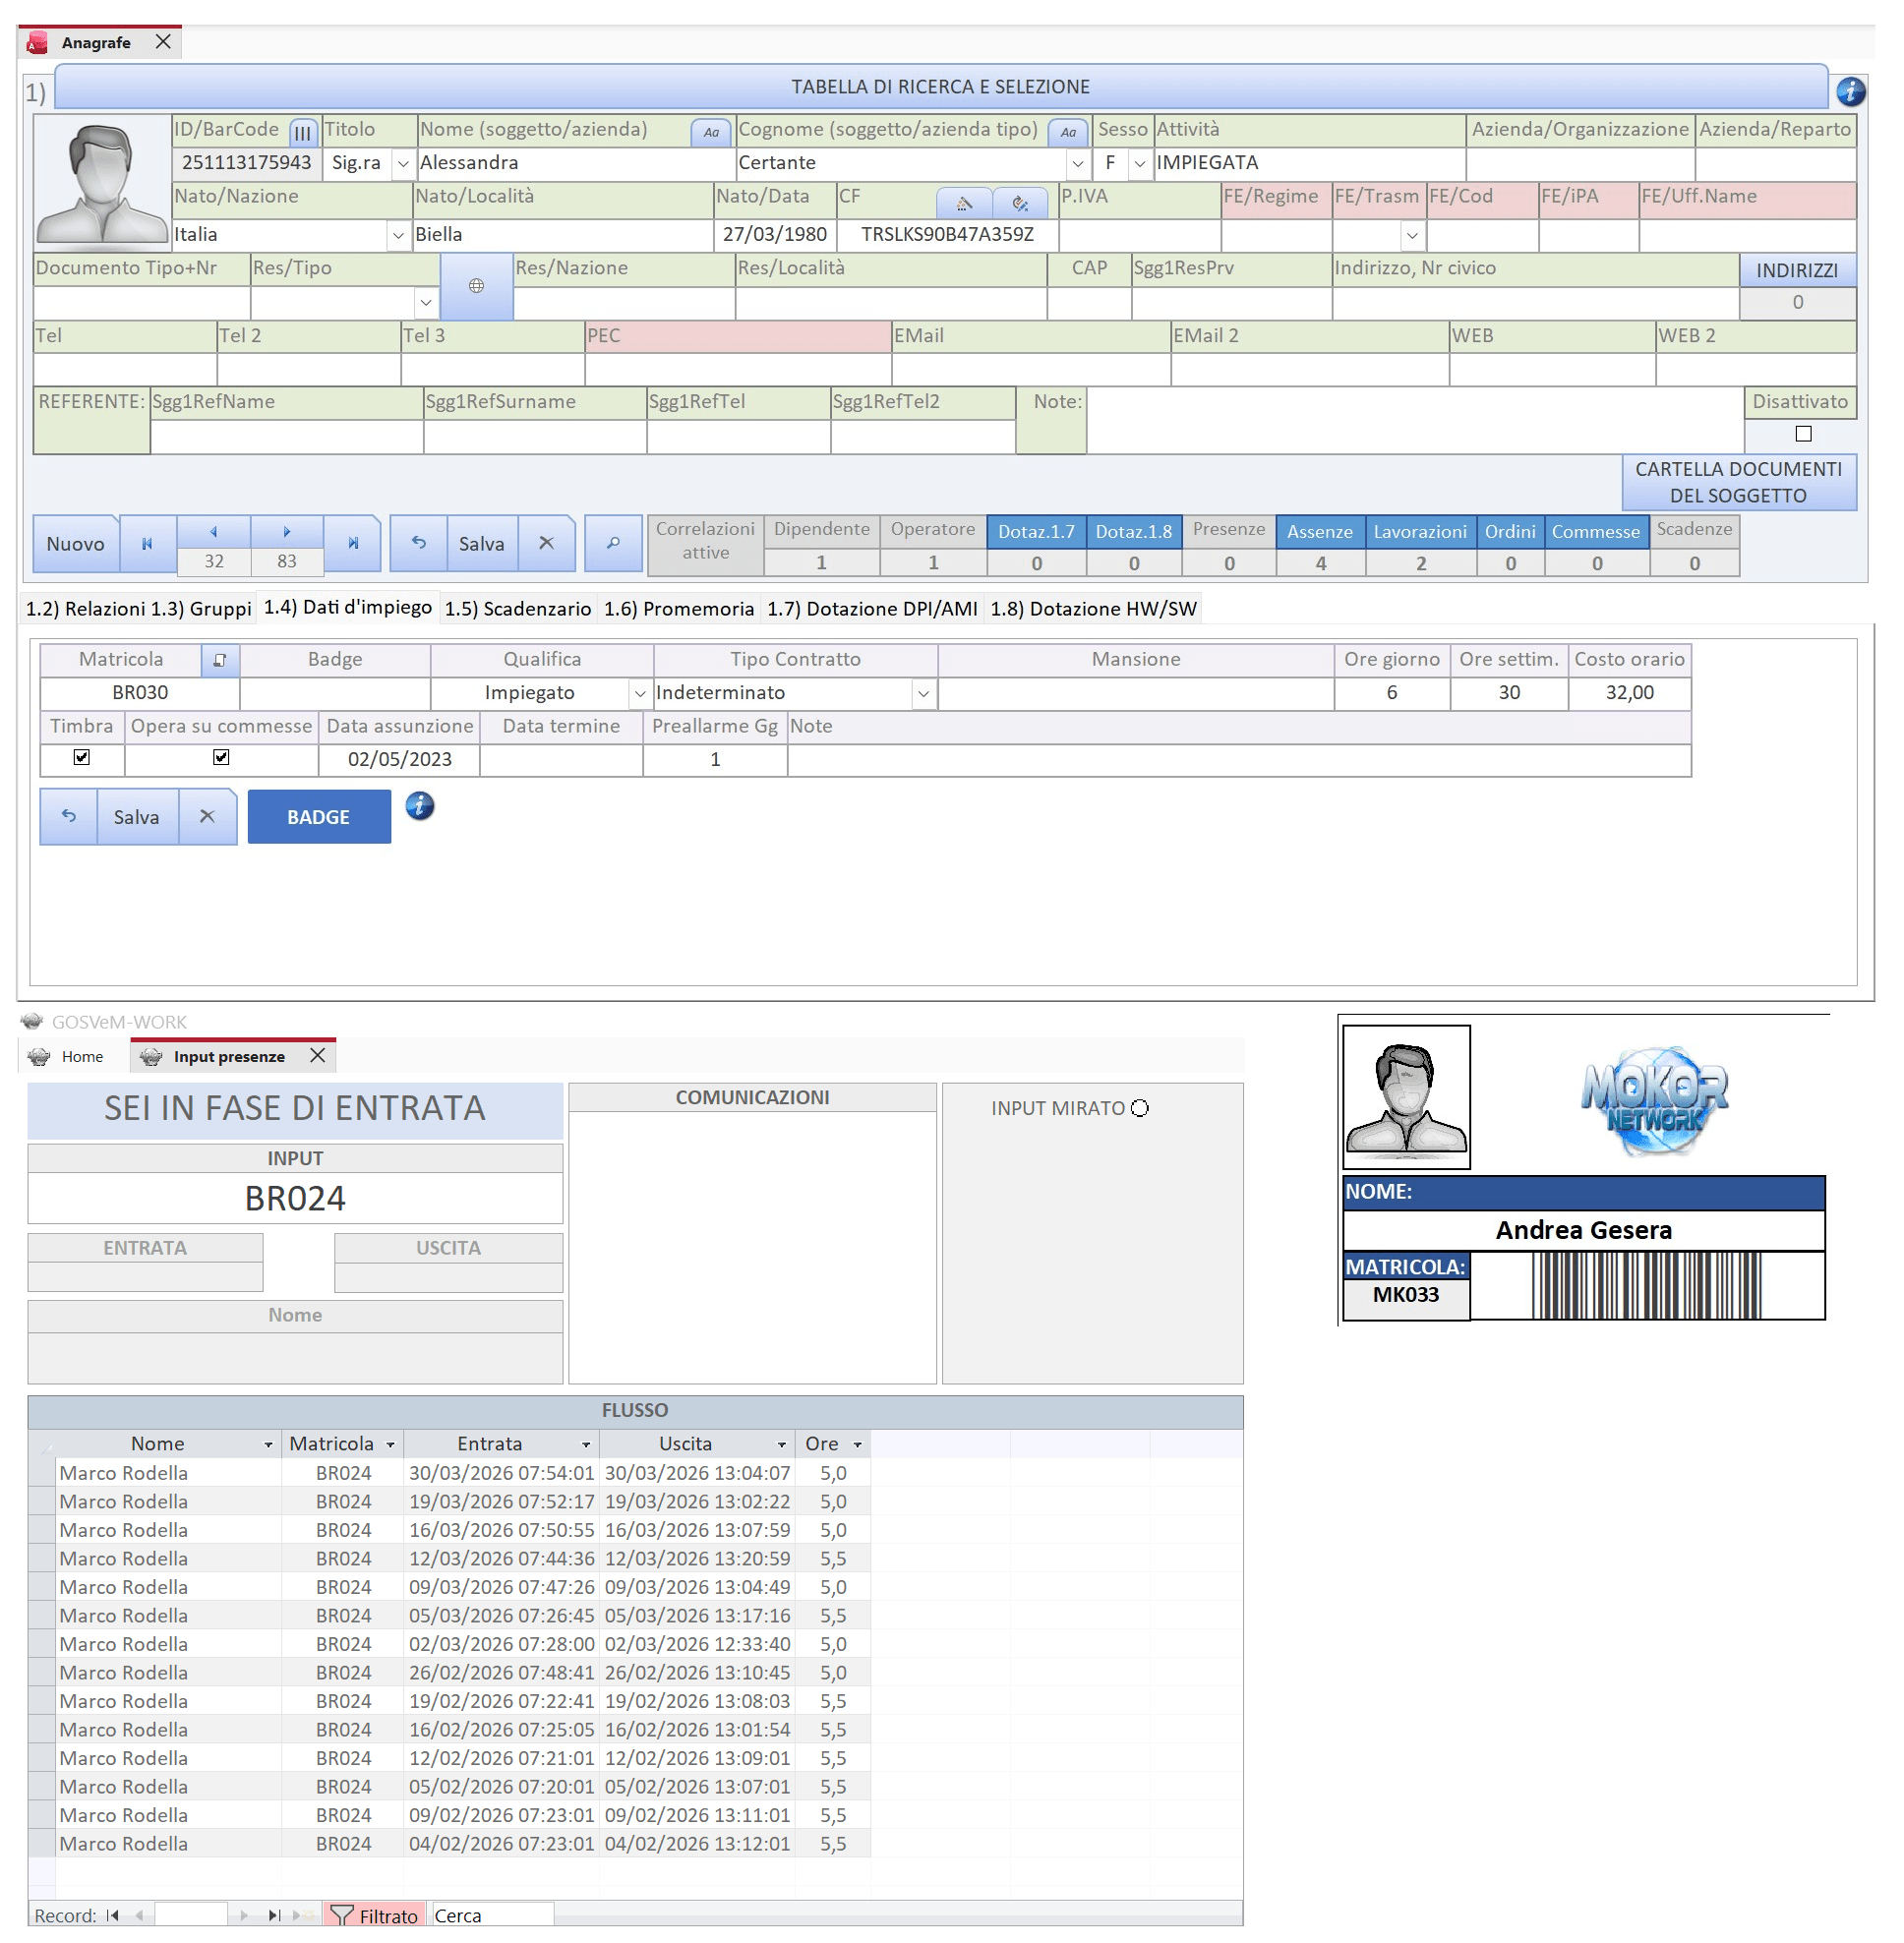
Task: Click the Matricola generator icon
Action: point(220,659)
